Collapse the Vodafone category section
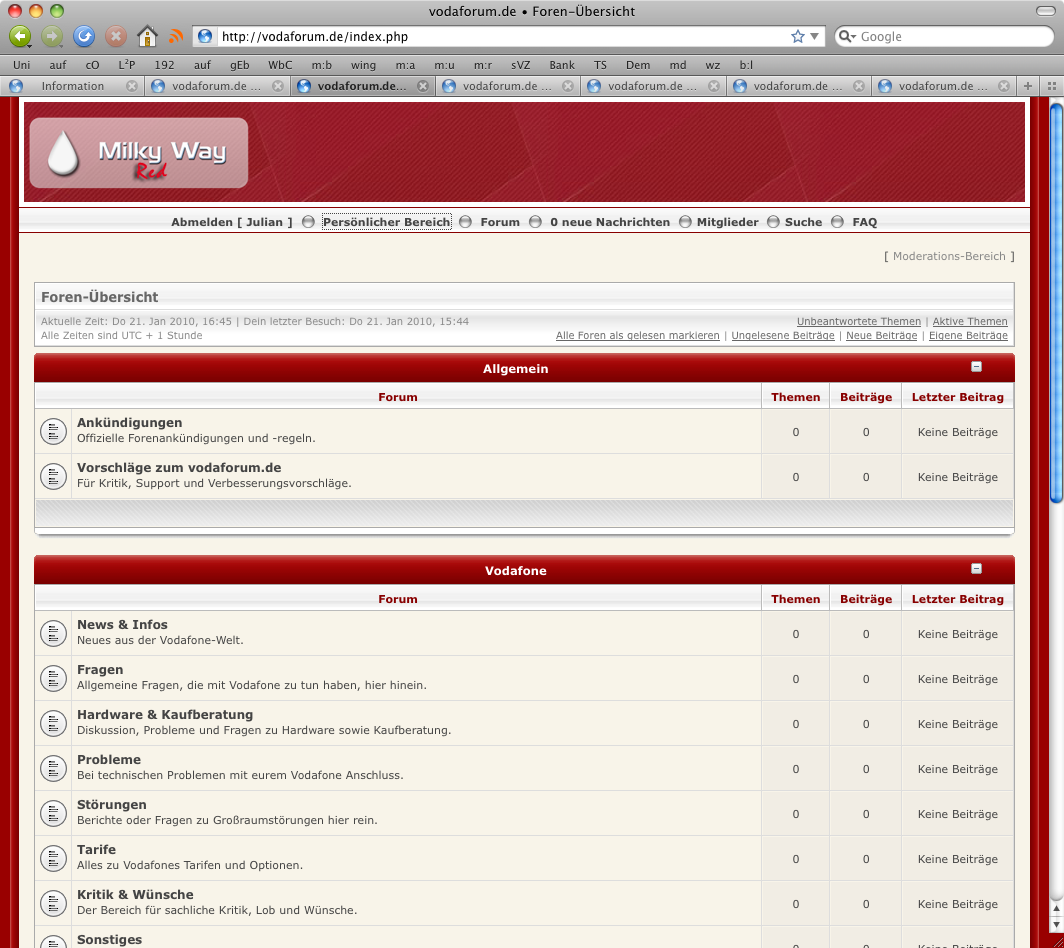Viewport: 1064px width, 948px height. click(977, 569)
